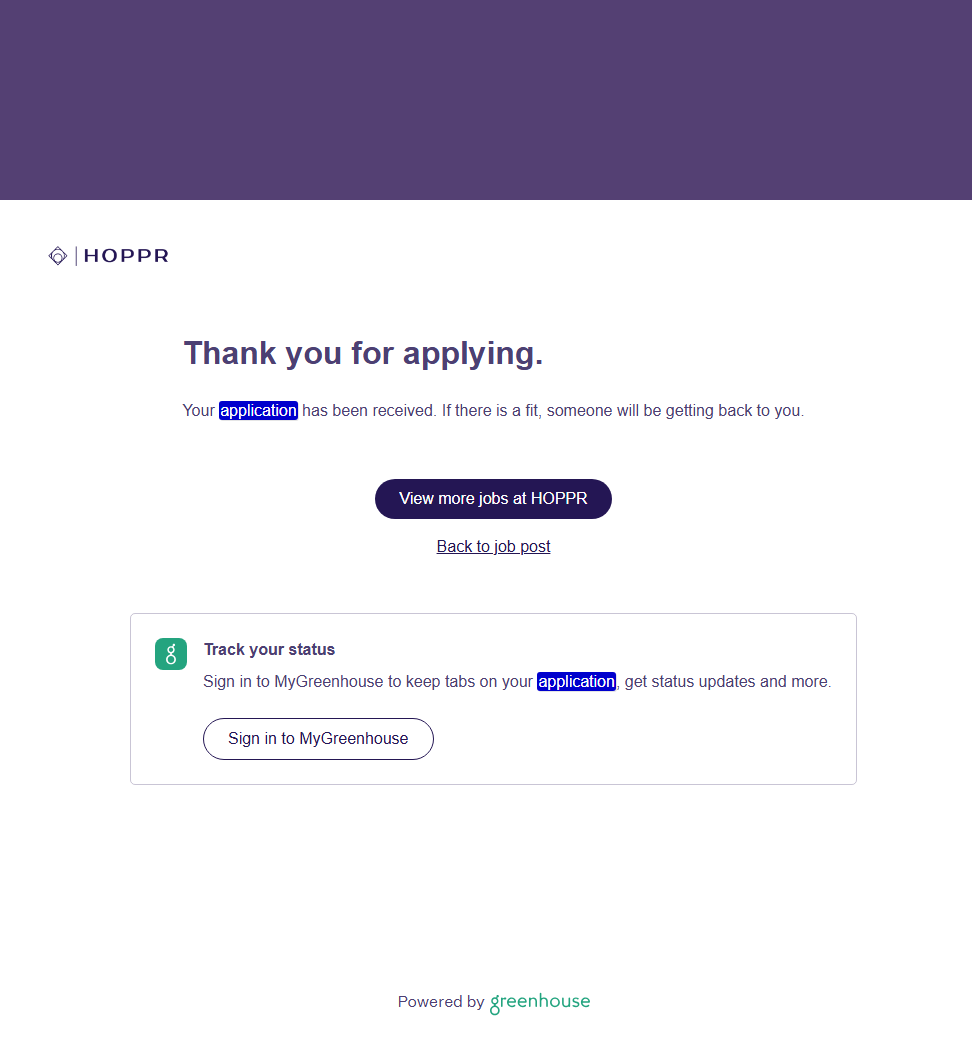Click the "get status updates and more" text

[727, 682]
